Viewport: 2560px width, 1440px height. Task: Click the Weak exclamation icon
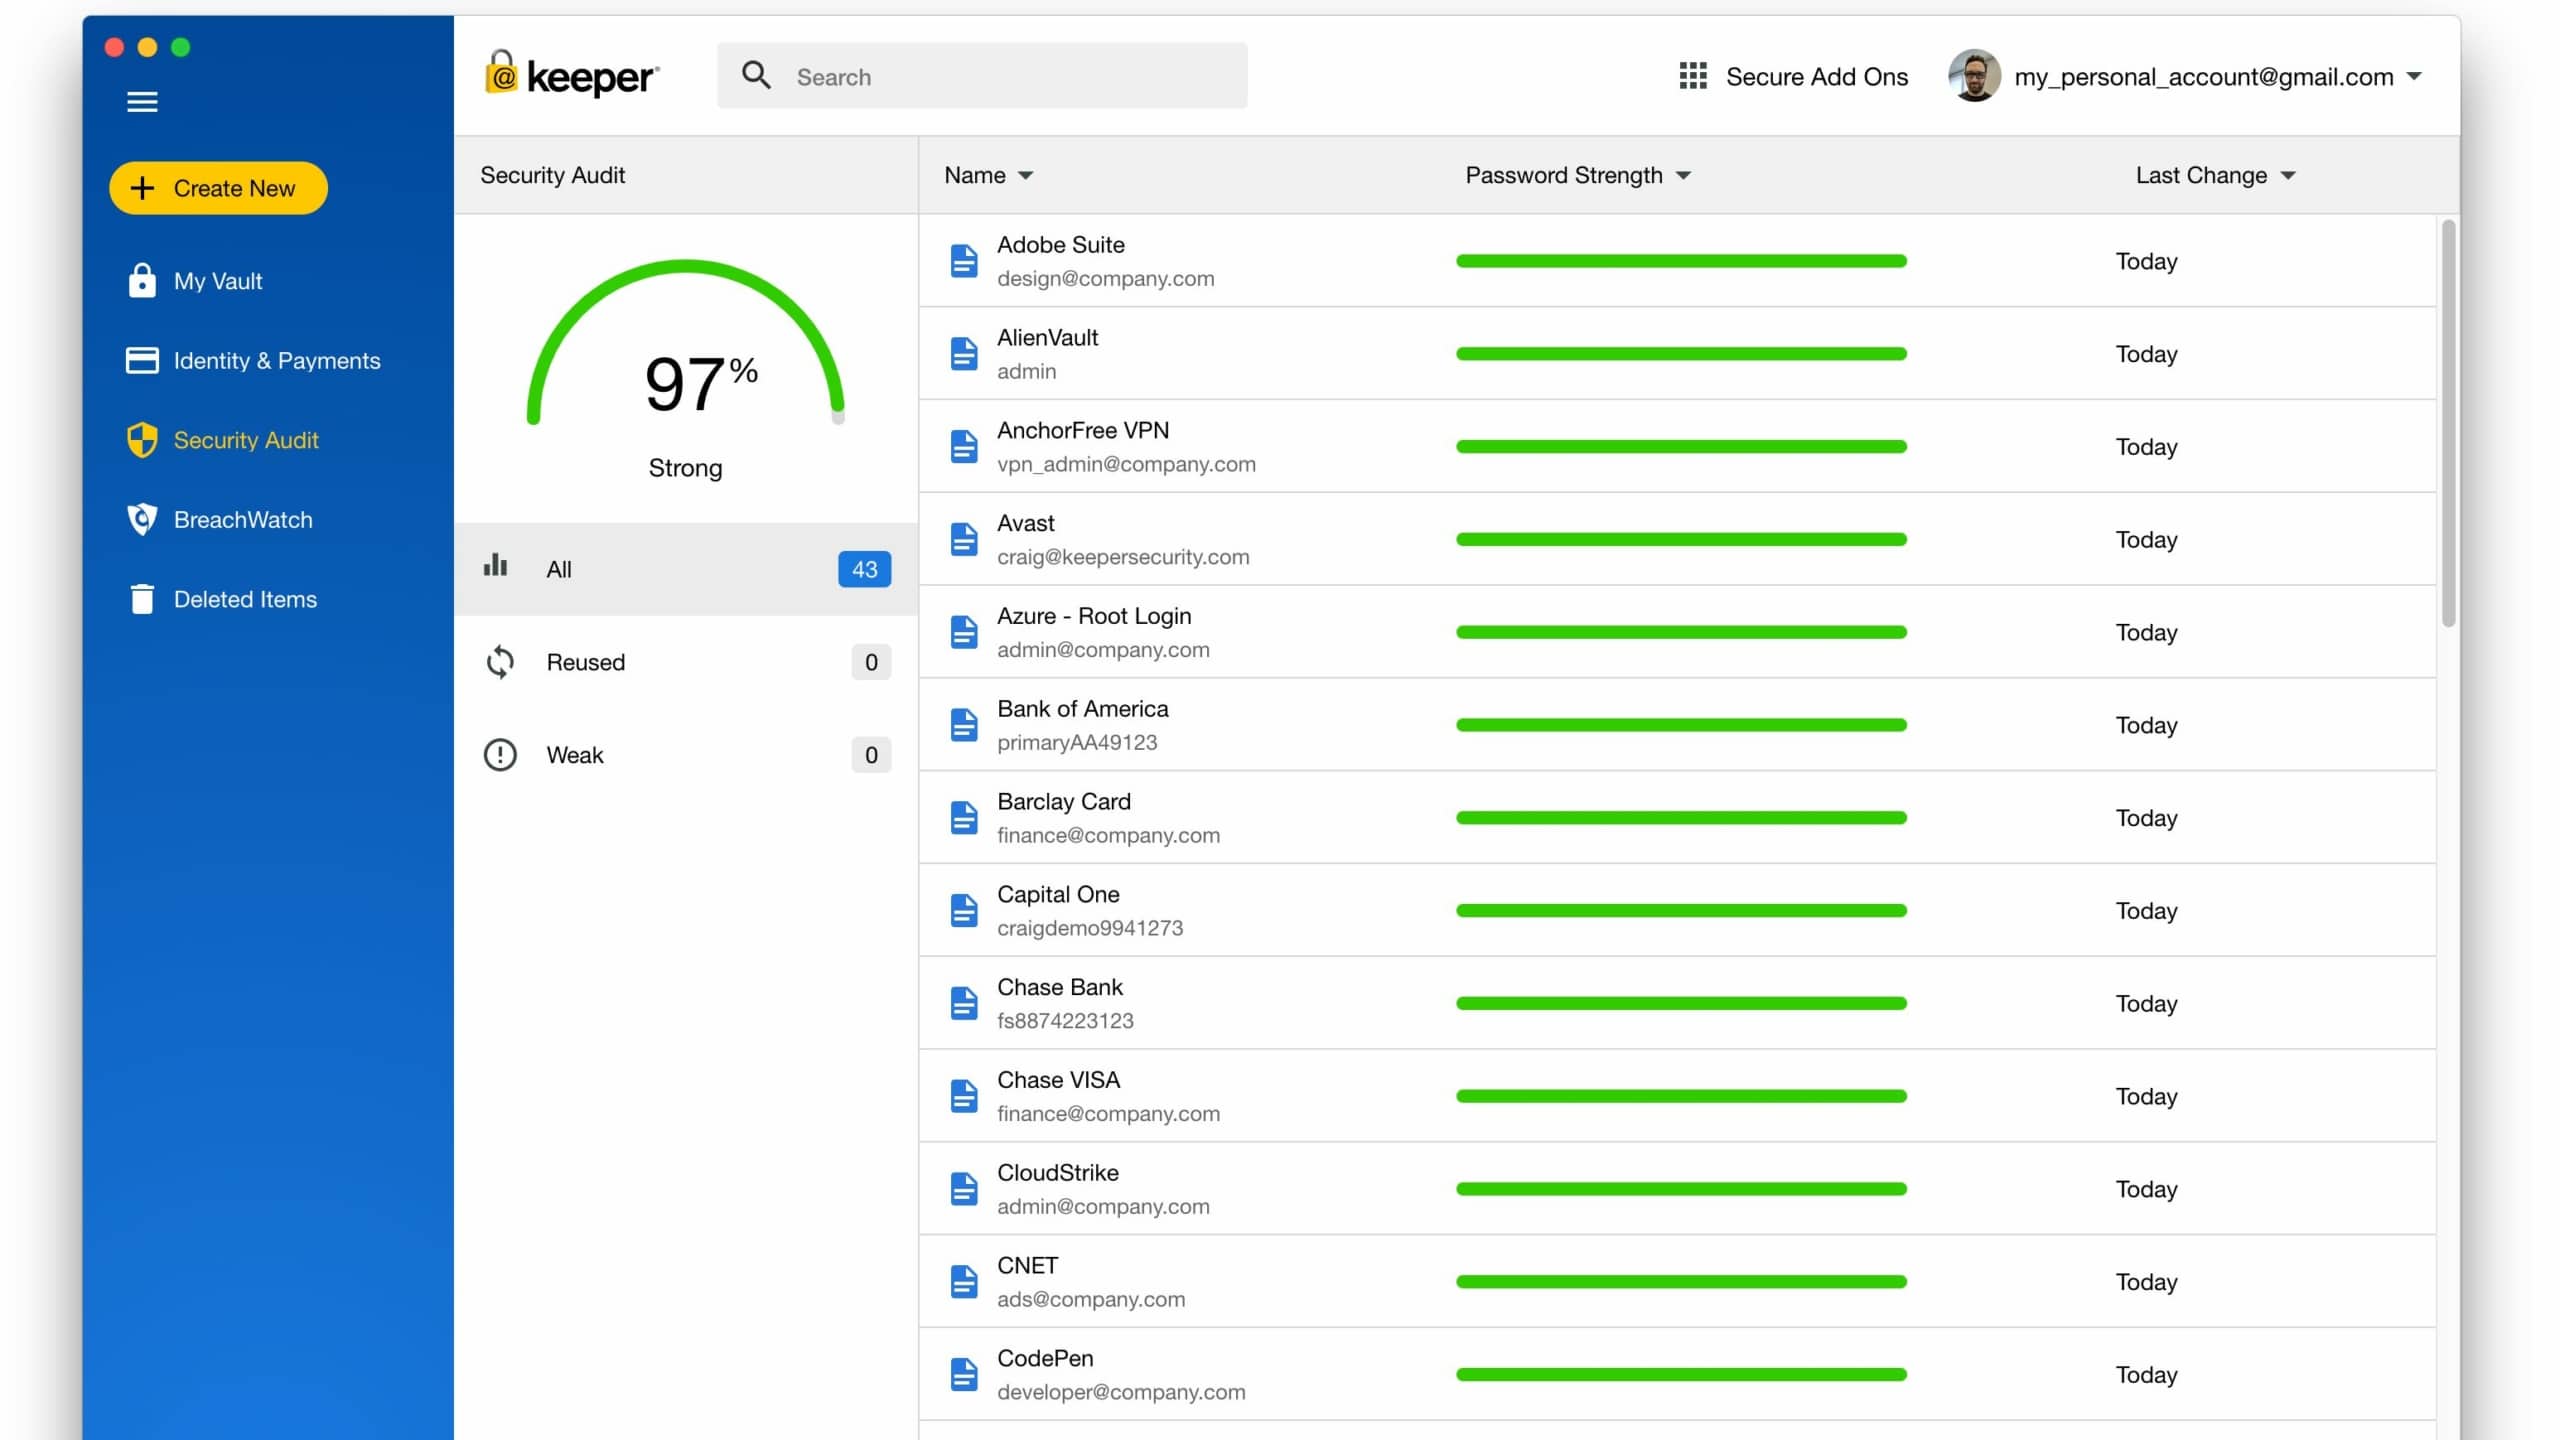[x=500, y=755]
